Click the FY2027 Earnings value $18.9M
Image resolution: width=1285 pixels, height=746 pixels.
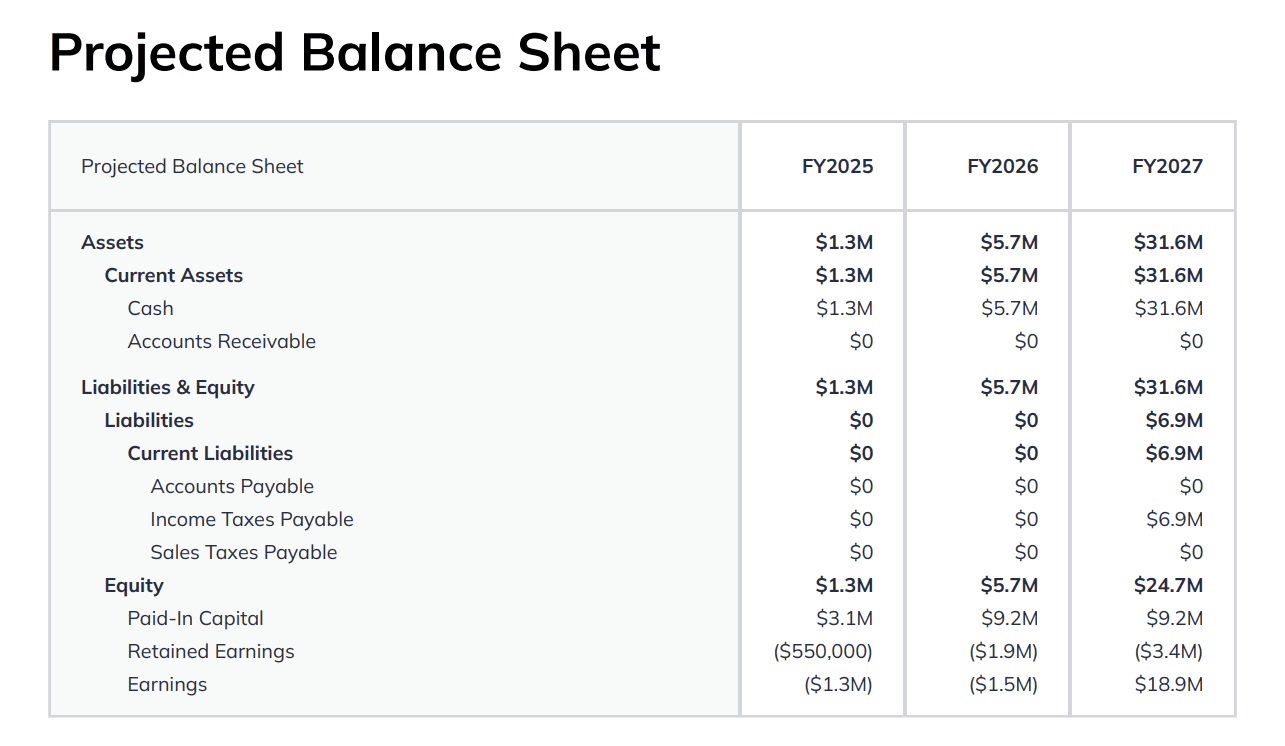click(x=1168, y=684)
